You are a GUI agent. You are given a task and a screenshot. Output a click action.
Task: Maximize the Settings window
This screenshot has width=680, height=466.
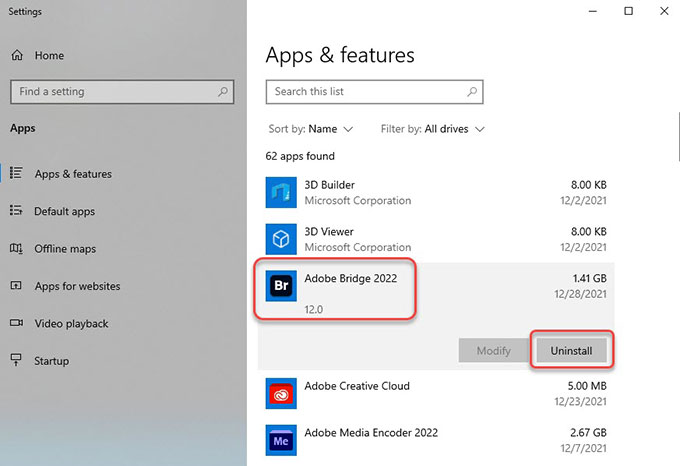click(628, 11)
